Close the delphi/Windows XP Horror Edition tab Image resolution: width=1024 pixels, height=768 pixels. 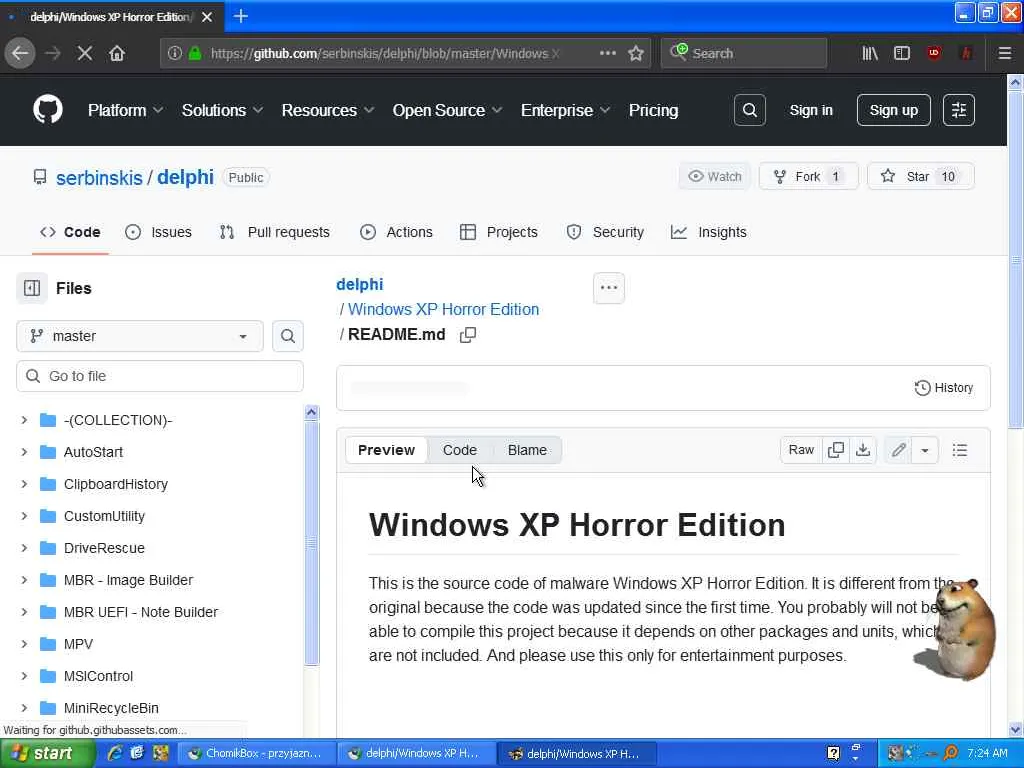(207, 17)
